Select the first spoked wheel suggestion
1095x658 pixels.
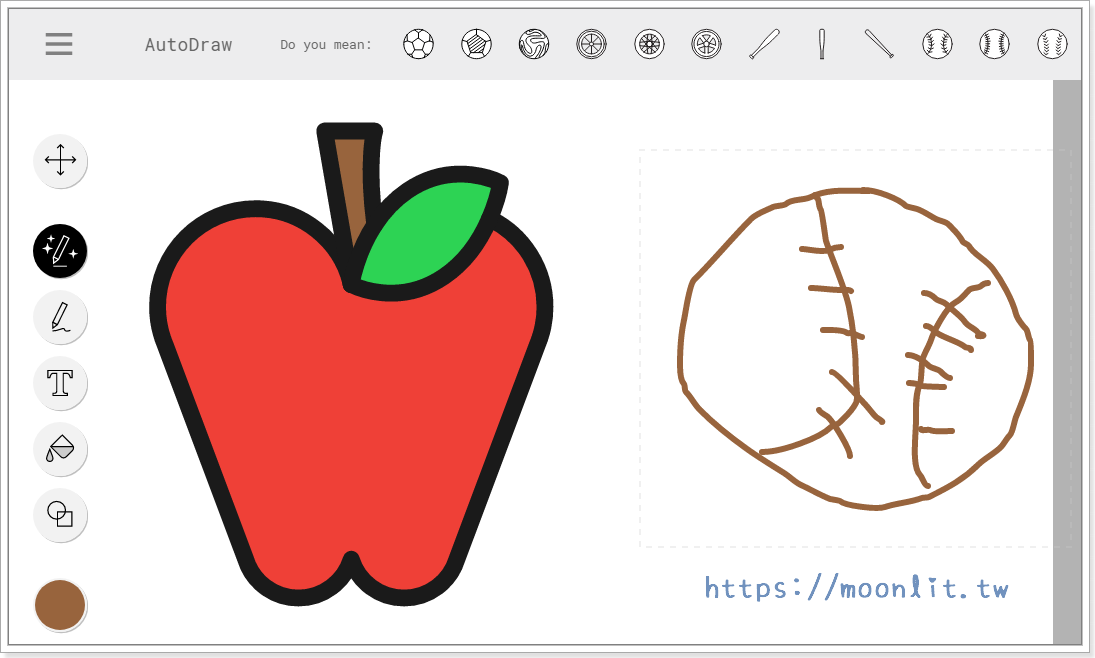[592, 44]
